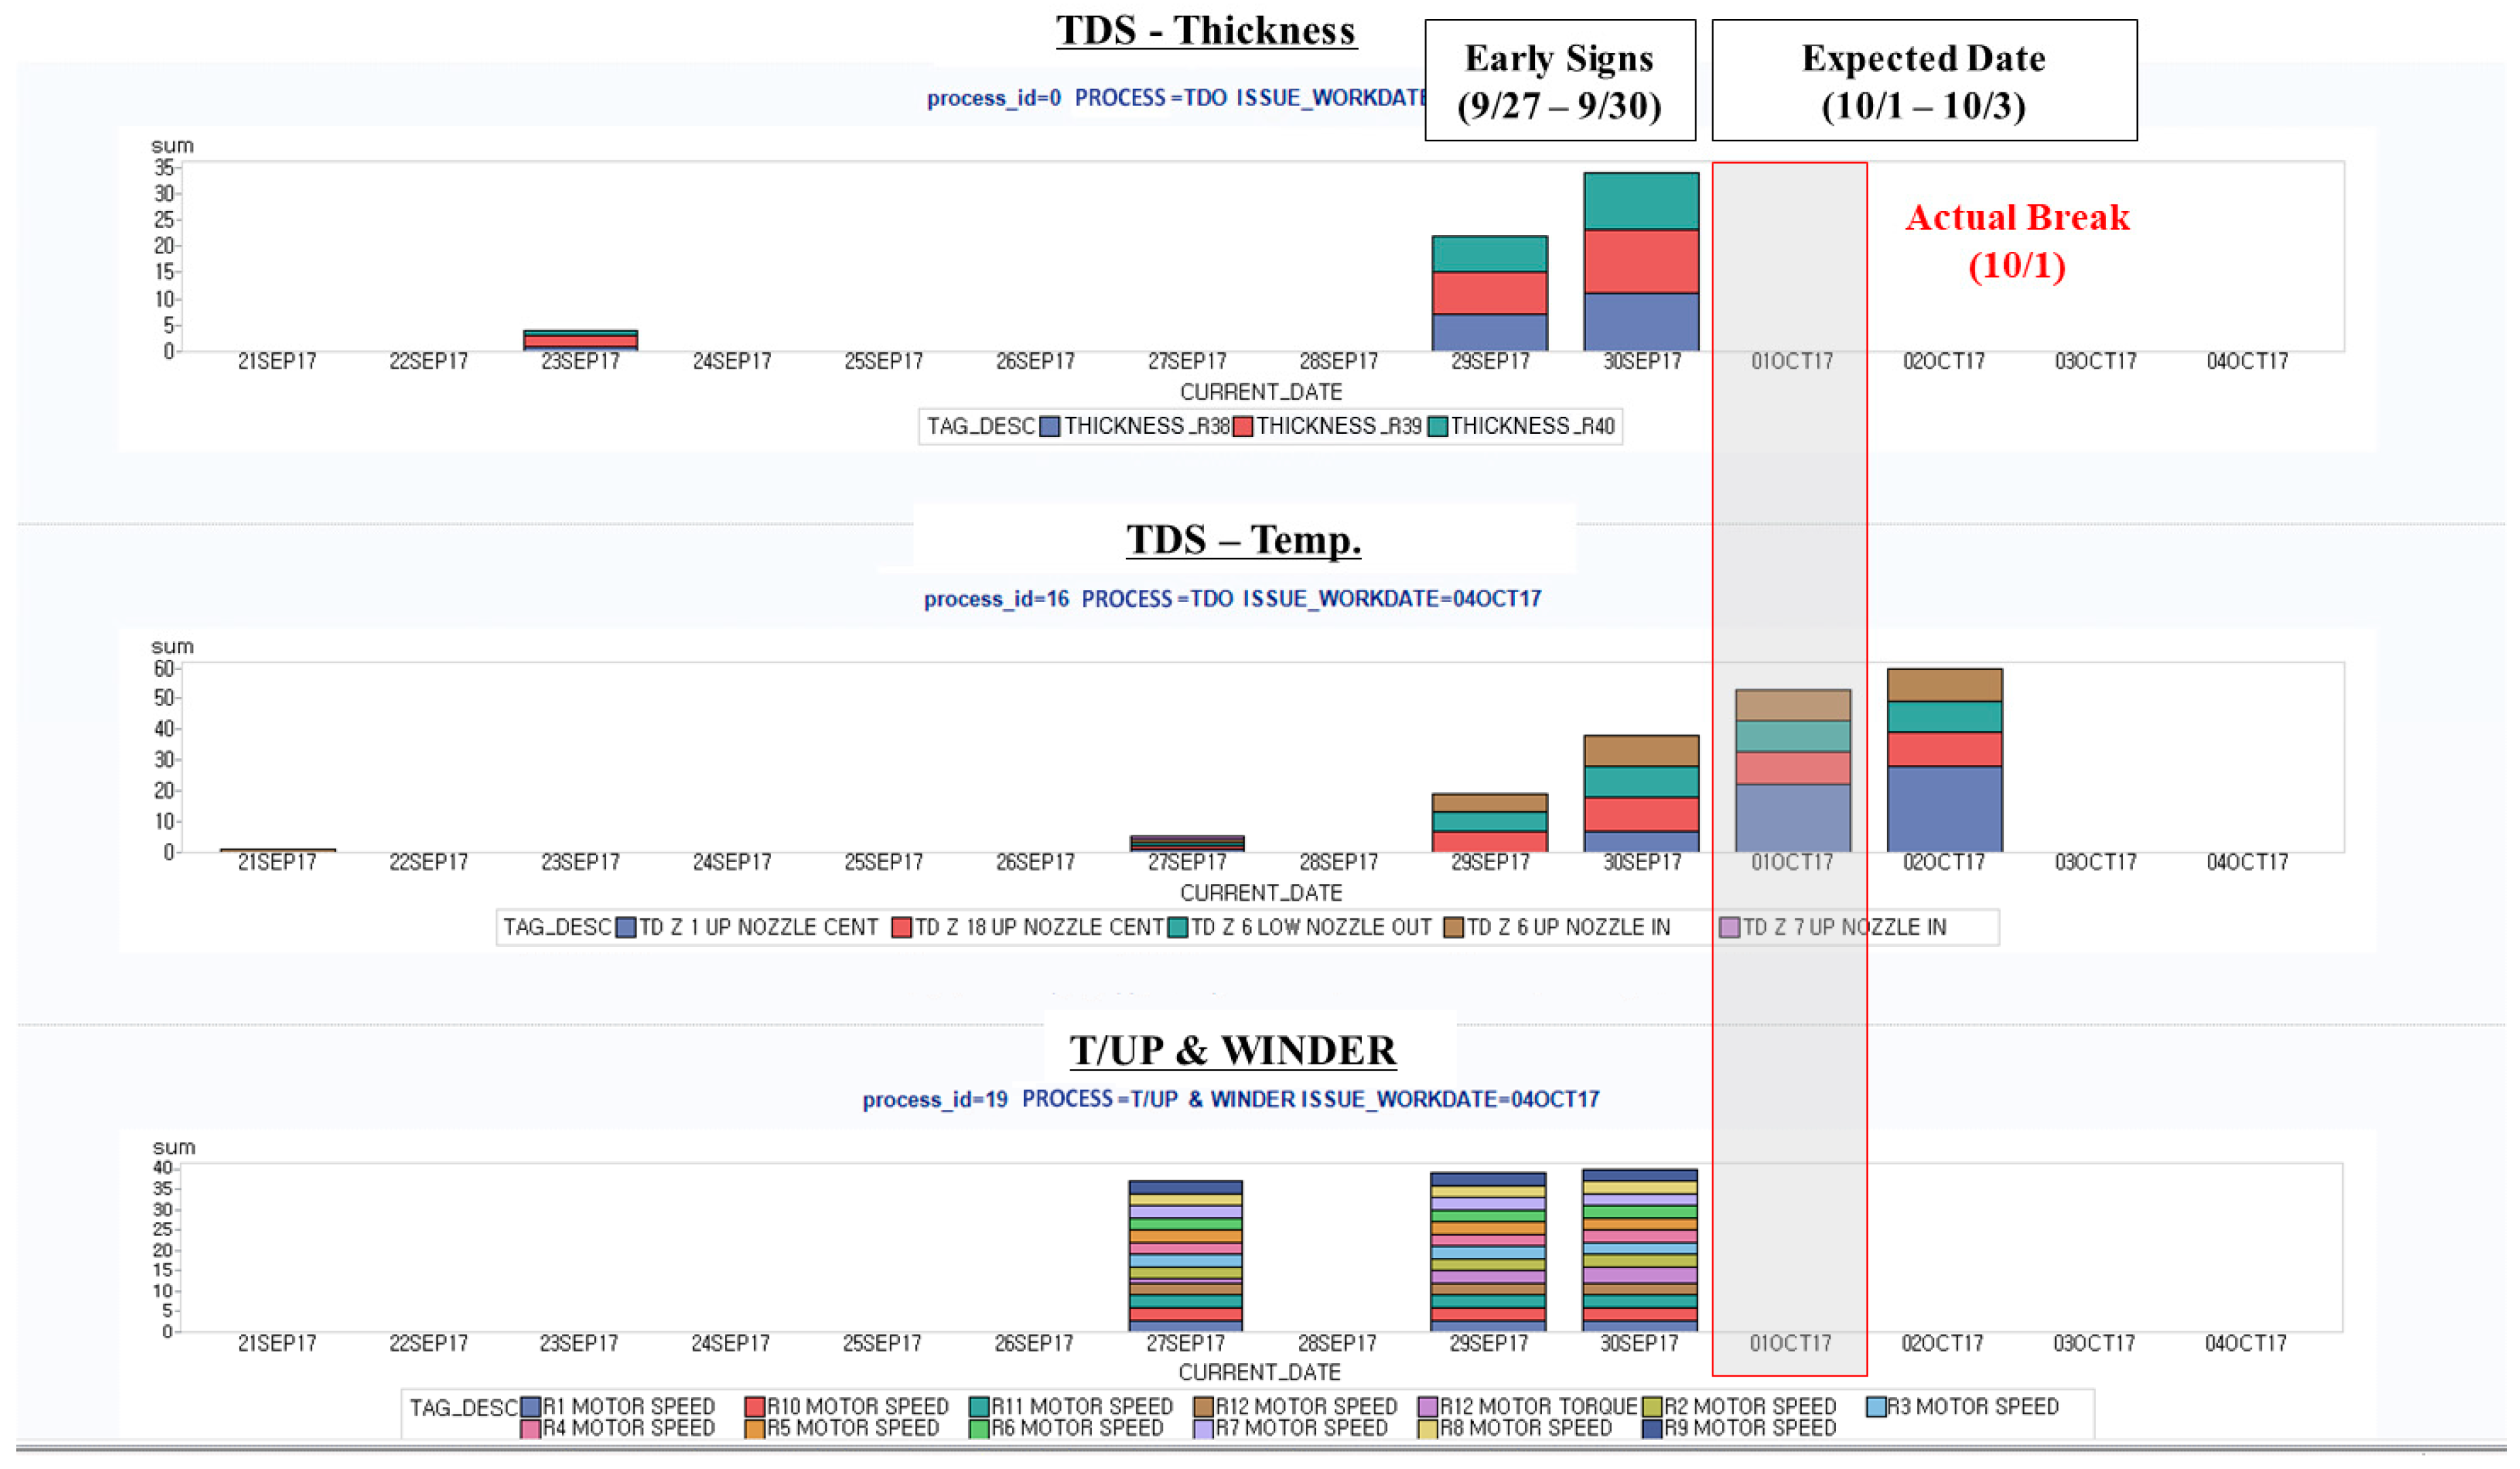Click the R12 MOTOR TORQUE legend swatch
Image resolution: width=2520 pixels, height=1469 pixels.
(1428, 1408)
